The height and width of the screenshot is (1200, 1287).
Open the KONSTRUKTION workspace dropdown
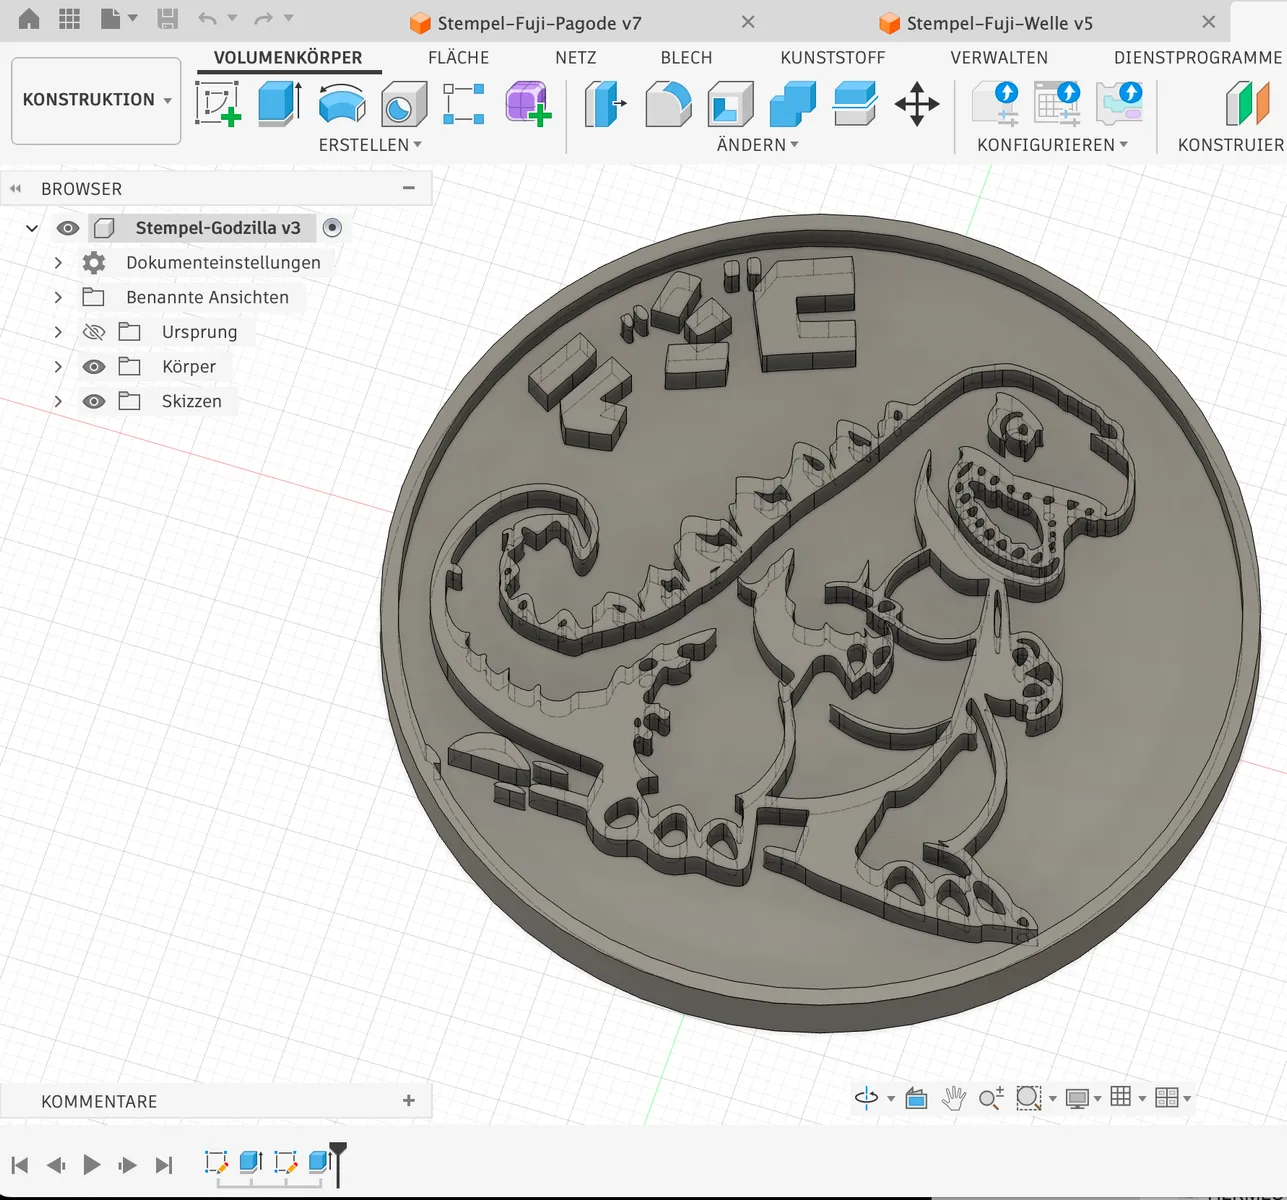(96, 100)
